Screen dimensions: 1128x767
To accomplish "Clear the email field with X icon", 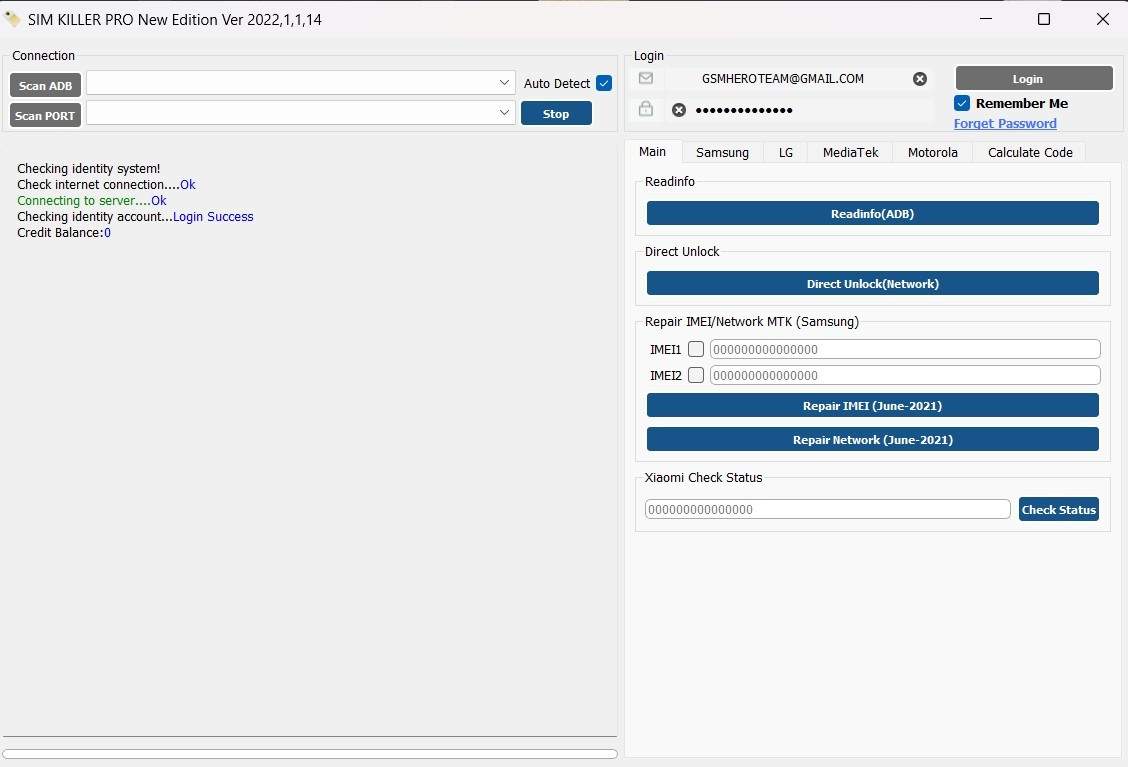I will 919,79.
